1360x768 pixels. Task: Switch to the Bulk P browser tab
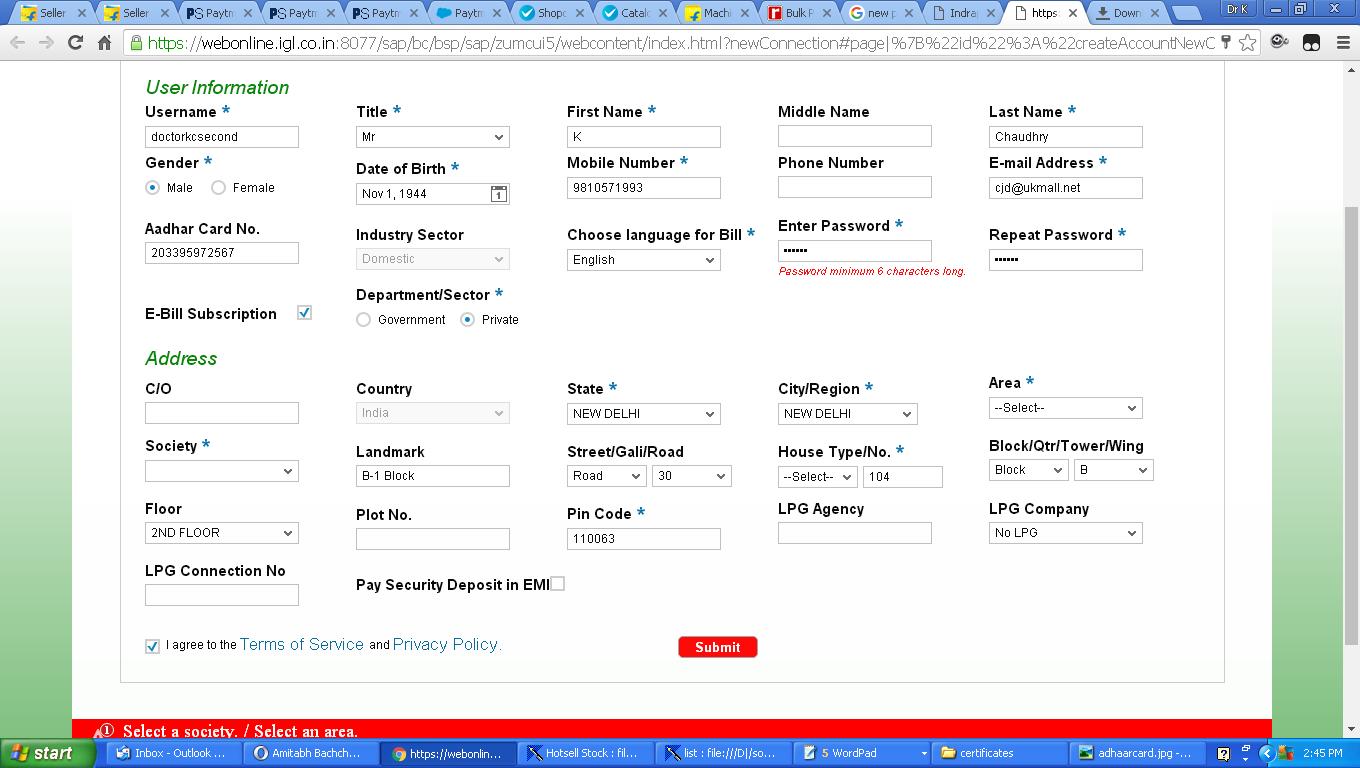[798, 13]
